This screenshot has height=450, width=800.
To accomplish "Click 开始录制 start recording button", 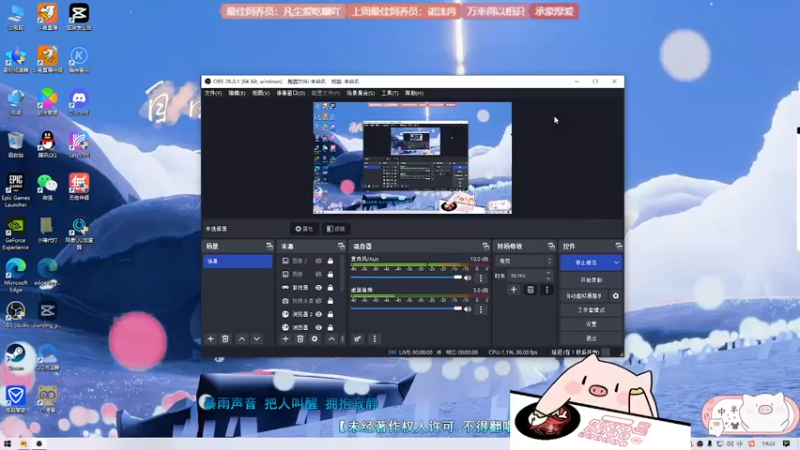I will pos(591,280).
